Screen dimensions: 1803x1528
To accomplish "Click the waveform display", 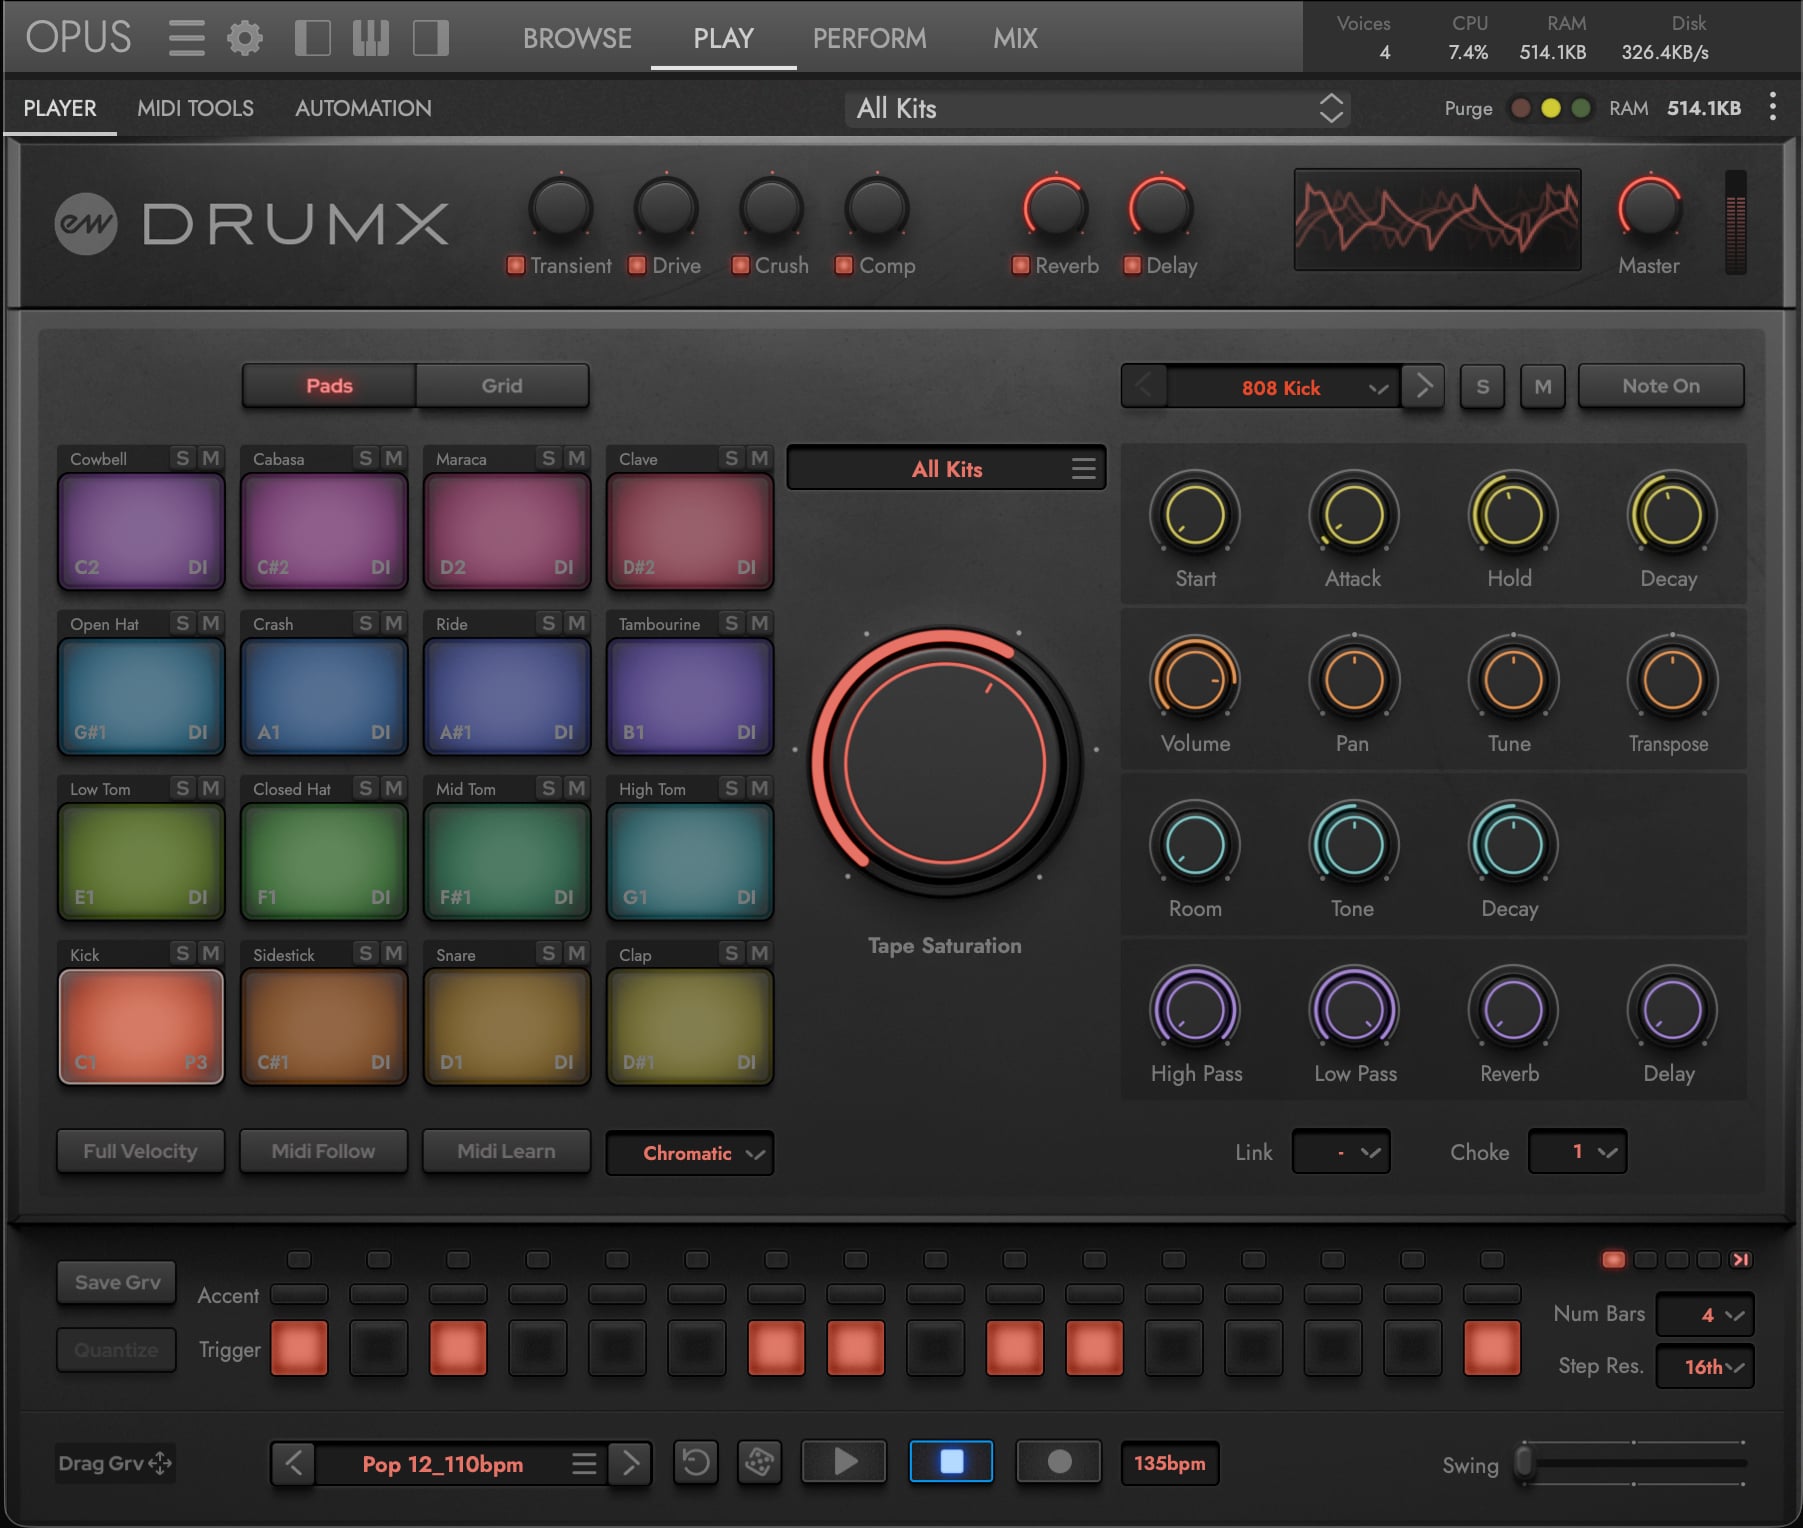I will coord(1437,219).
